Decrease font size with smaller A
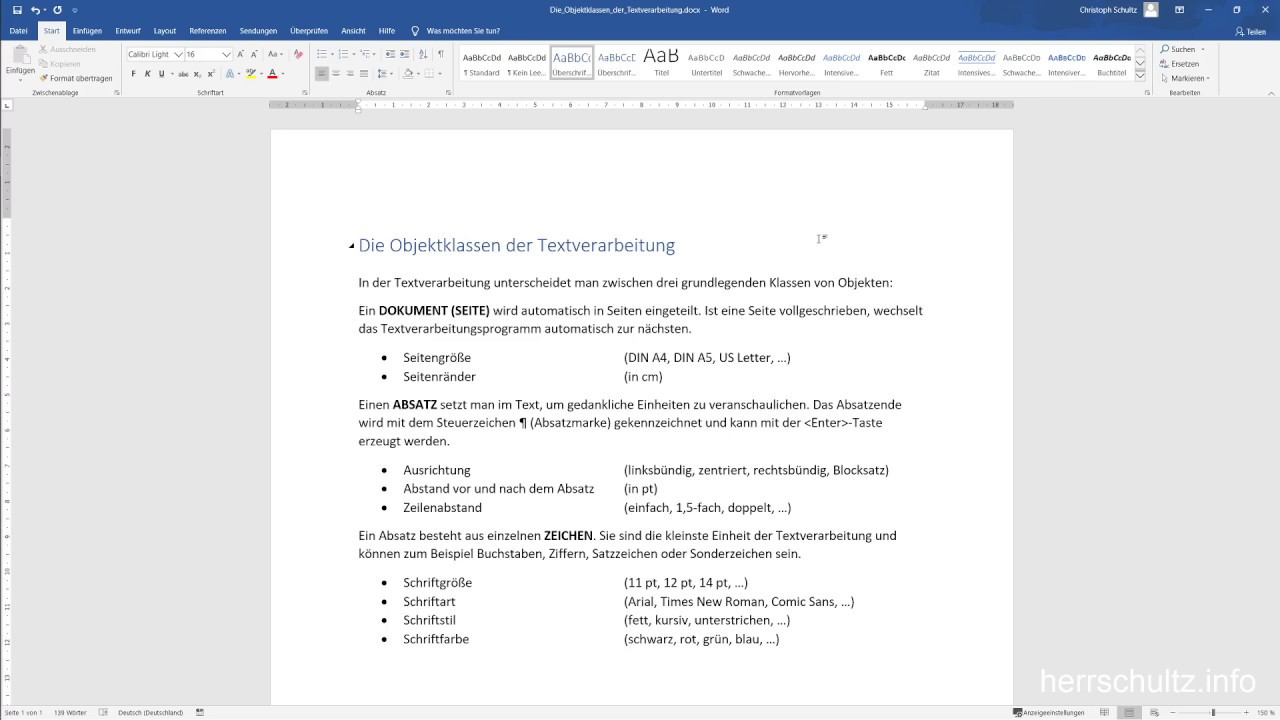Viewport: 1280px width, 720px height. tap(254, 54)
